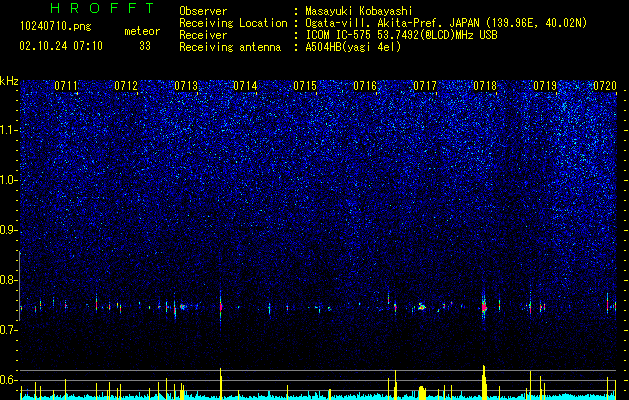Click the 1.0 kHz axis label
The image size is (629, 400).
point(9,180)
